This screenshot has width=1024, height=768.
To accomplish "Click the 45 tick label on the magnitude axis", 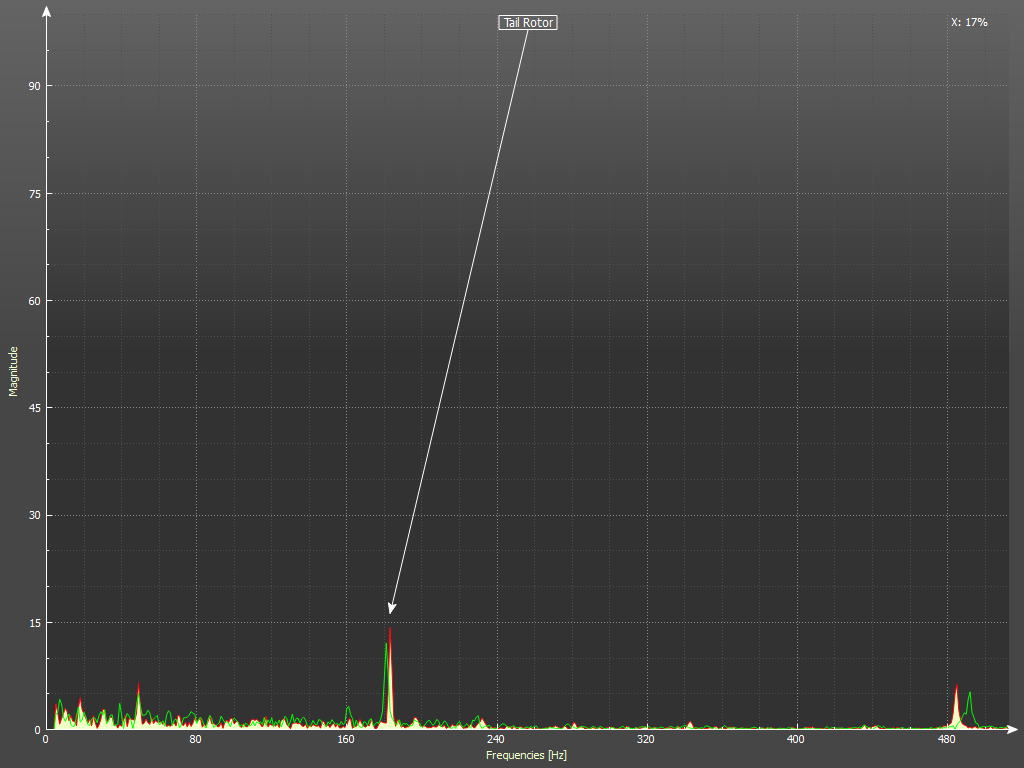I will 34,408.
